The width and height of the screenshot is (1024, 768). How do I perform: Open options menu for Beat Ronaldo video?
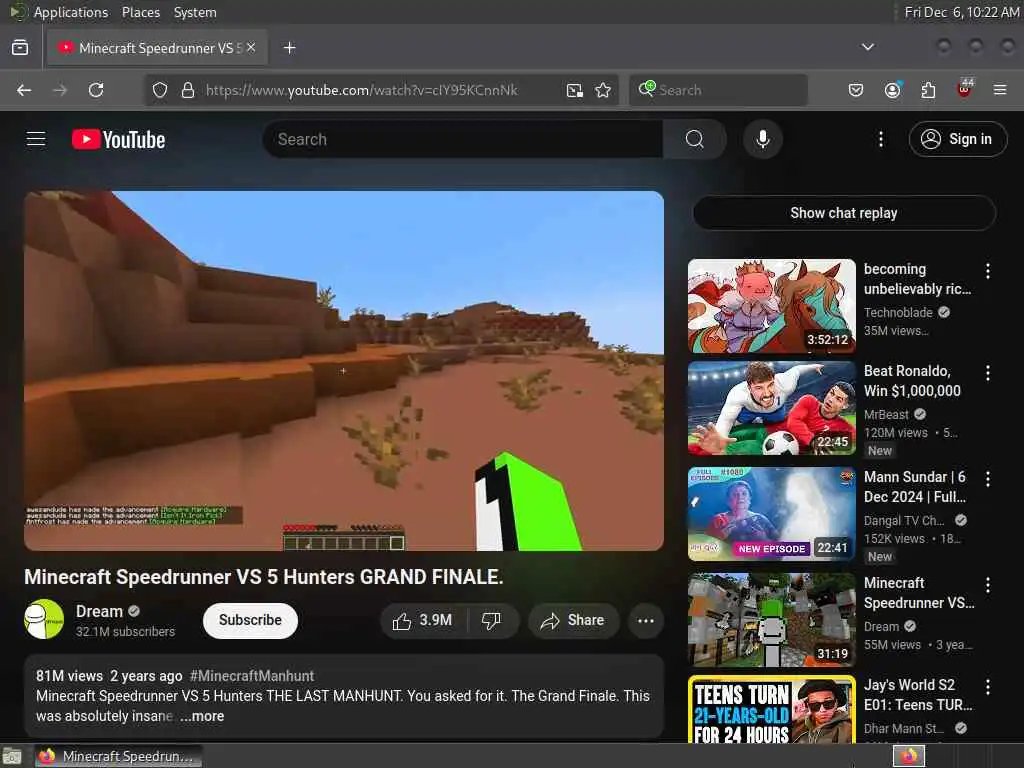[x=987, y=373]
